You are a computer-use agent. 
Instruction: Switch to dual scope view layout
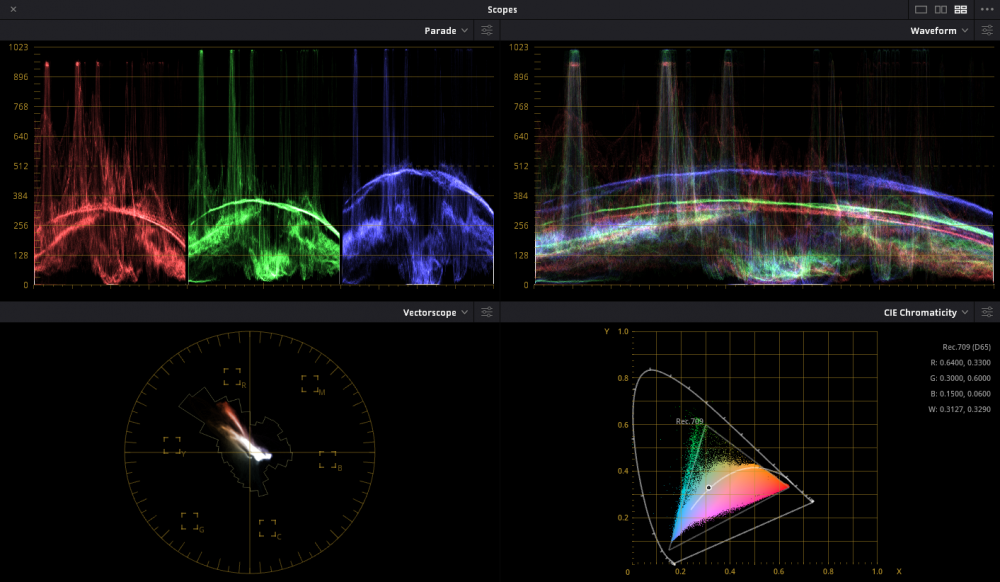click(941, 9)
